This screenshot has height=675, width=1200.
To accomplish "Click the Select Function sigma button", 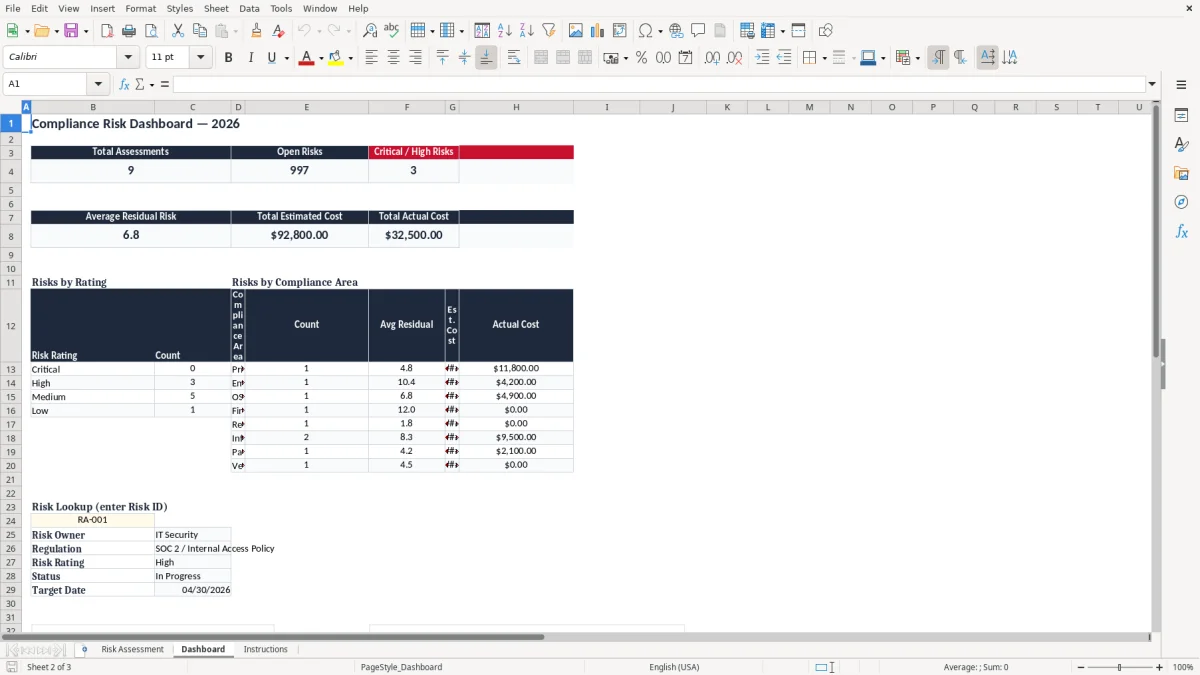I will tap(139, 84).
